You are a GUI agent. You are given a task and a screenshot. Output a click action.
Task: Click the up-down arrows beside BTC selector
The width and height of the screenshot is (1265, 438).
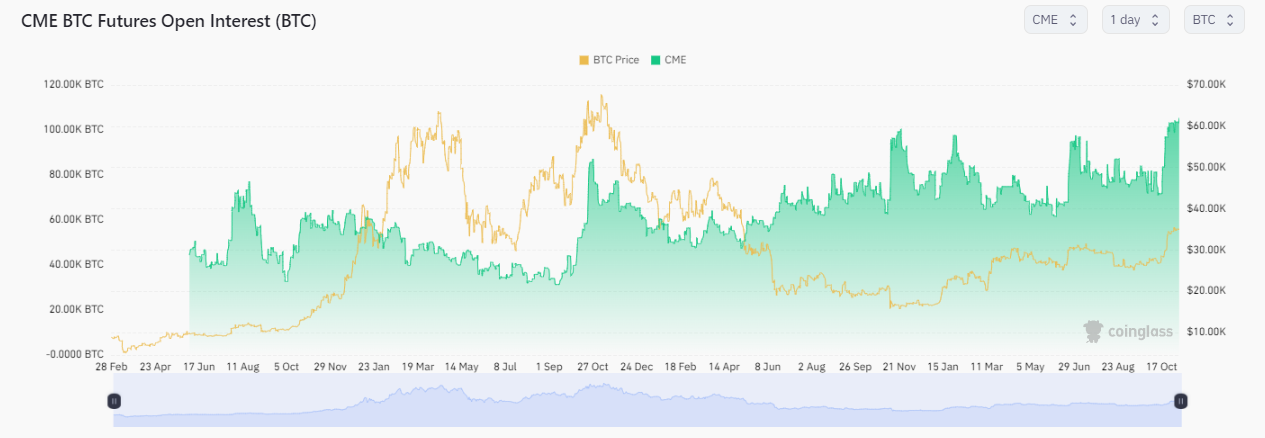[x=1230, y=20]
